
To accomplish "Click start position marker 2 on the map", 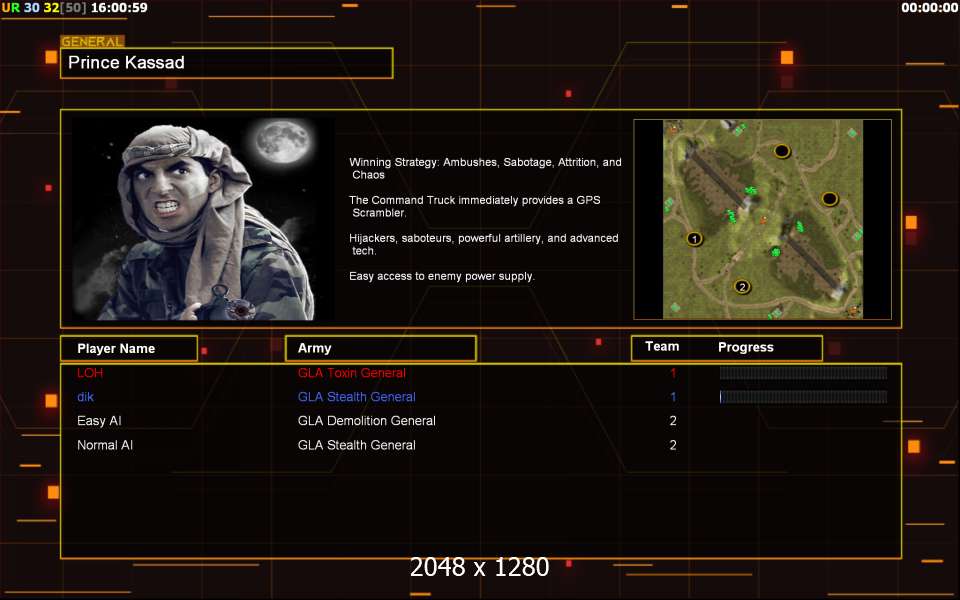I will [x=742, y=287].
